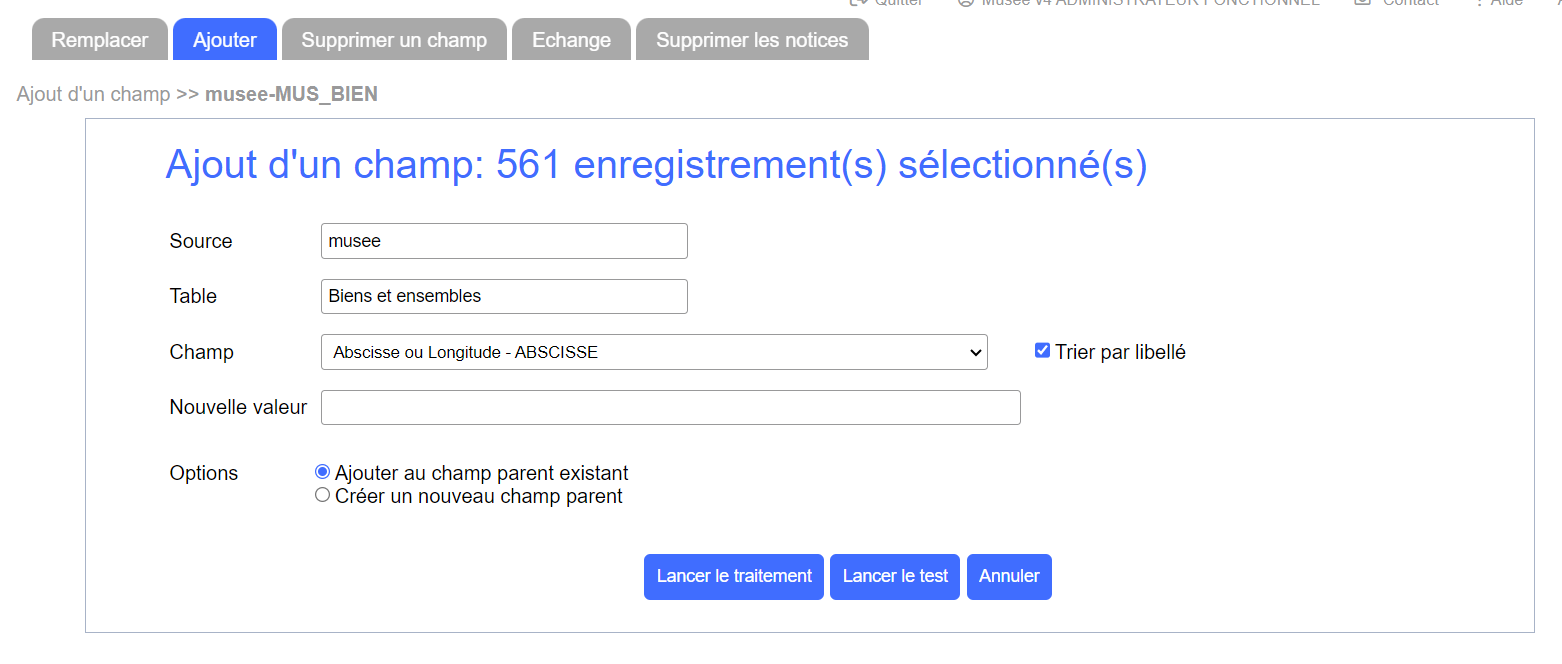1562x664 pixels.
Task: Click the Champ dropdown arrow
Action: 976,352
